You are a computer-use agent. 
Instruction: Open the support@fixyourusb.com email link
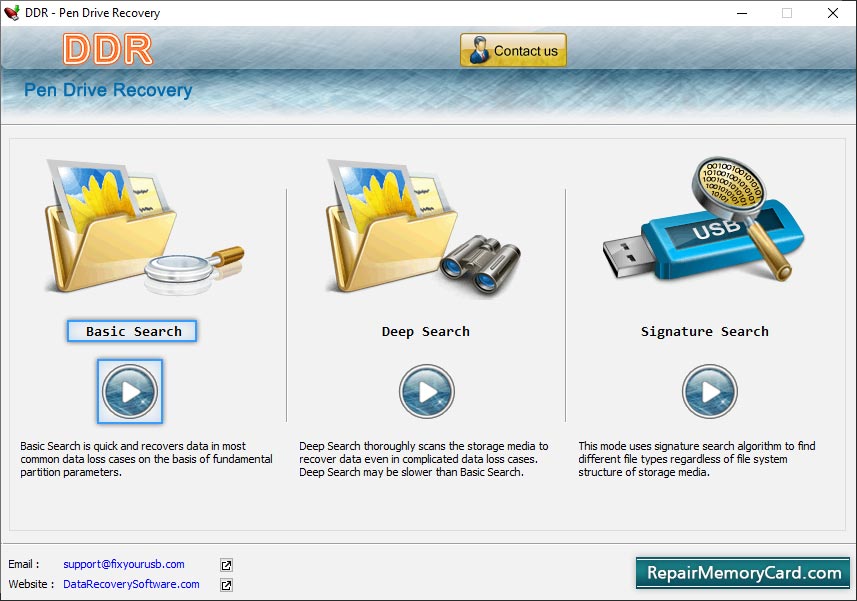click(124, 564)
